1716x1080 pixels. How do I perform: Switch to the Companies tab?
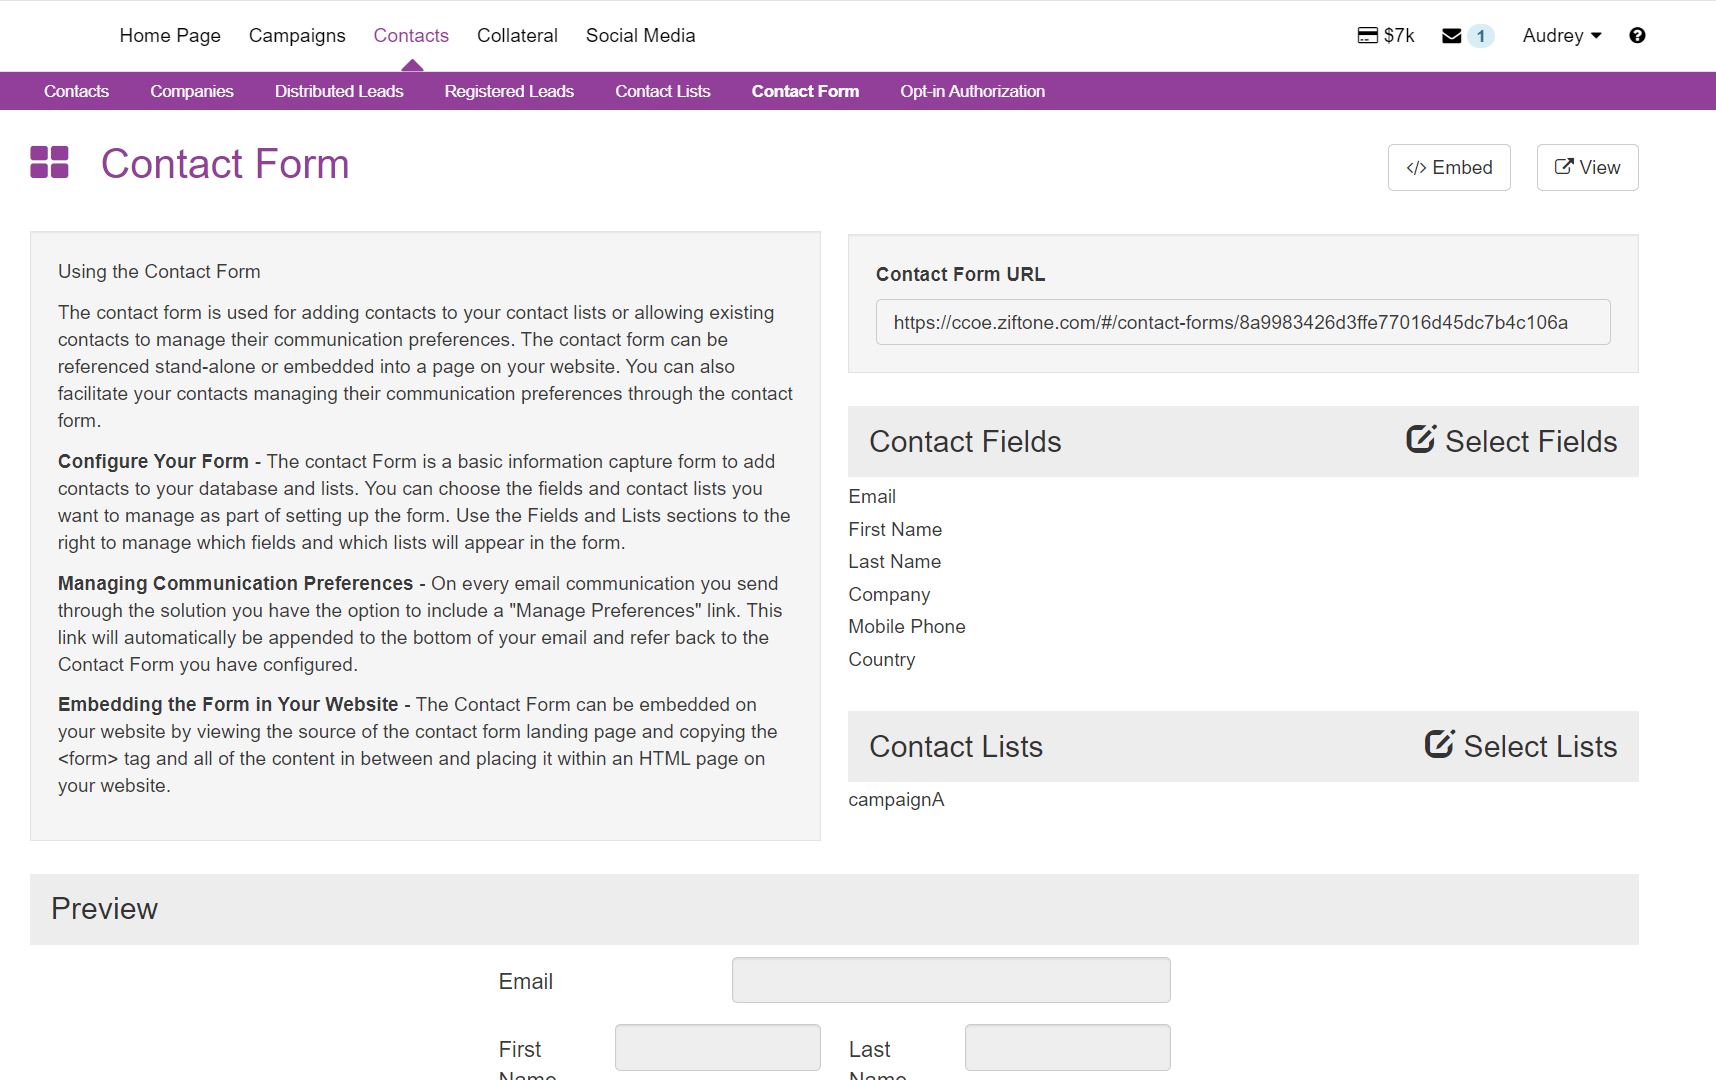pos(191,91)
